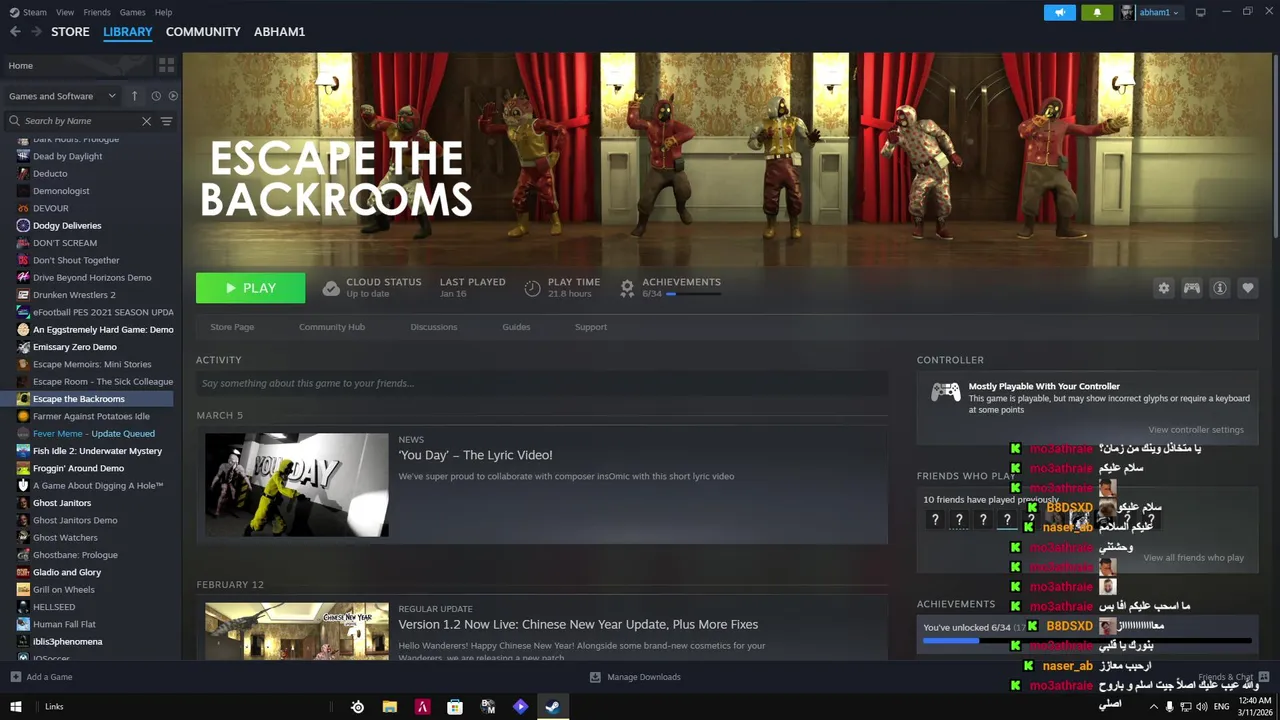Image resolution: width=1280 pixels, height=720 pixels.
Task: Click the achievements gear-badge icon
Action: [x=627, y=288]
